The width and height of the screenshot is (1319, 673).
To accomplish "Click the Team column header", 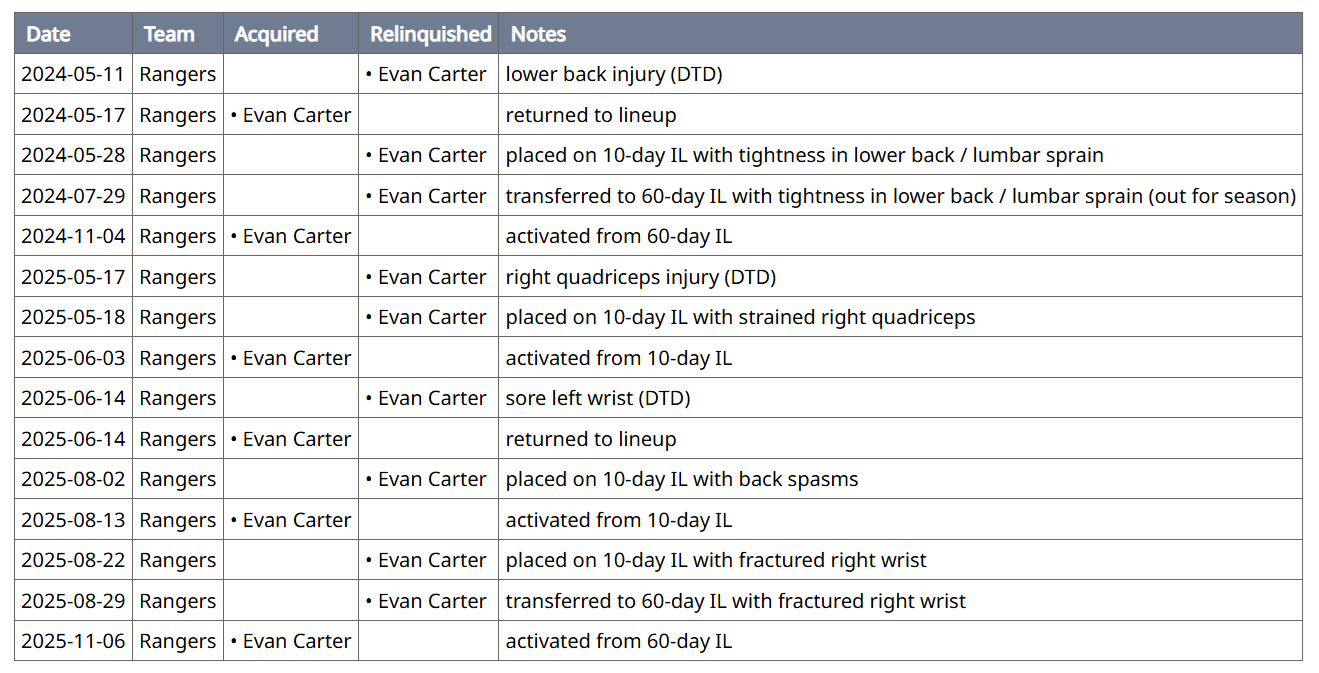I will pyautogui.click(x=169, y=34).
